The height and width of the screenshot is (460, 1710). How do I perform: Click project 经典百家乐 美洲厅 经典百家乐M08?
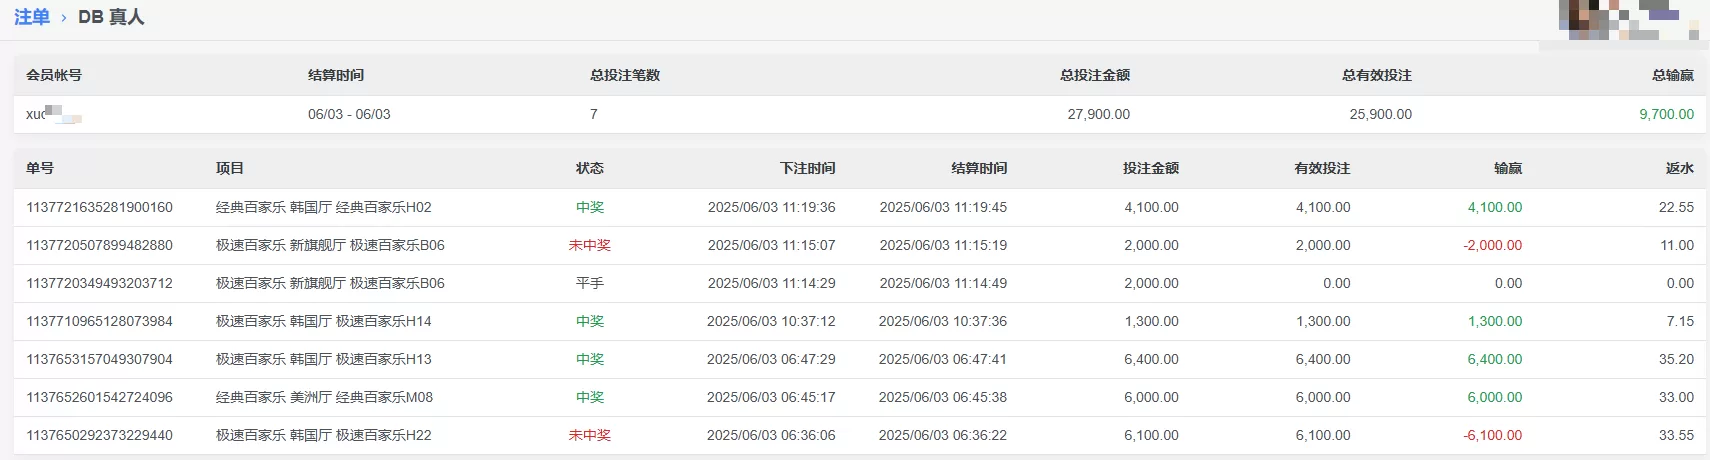(325, 397)
